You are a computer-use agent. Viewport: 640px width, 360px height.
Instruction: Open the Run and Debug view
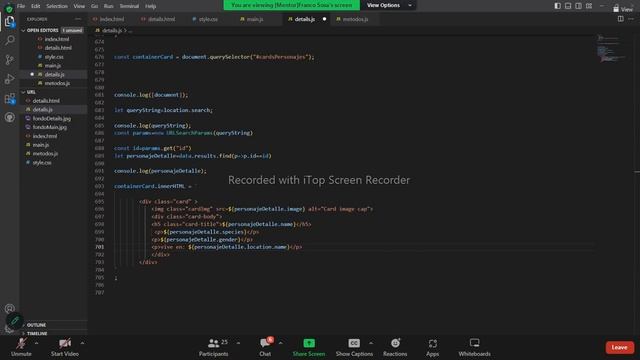click(9, 79)
